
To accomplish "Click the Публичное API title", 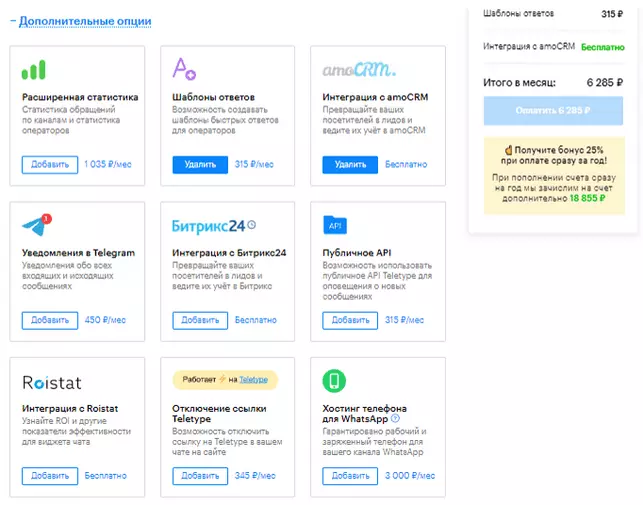I will tap(357, 253).
